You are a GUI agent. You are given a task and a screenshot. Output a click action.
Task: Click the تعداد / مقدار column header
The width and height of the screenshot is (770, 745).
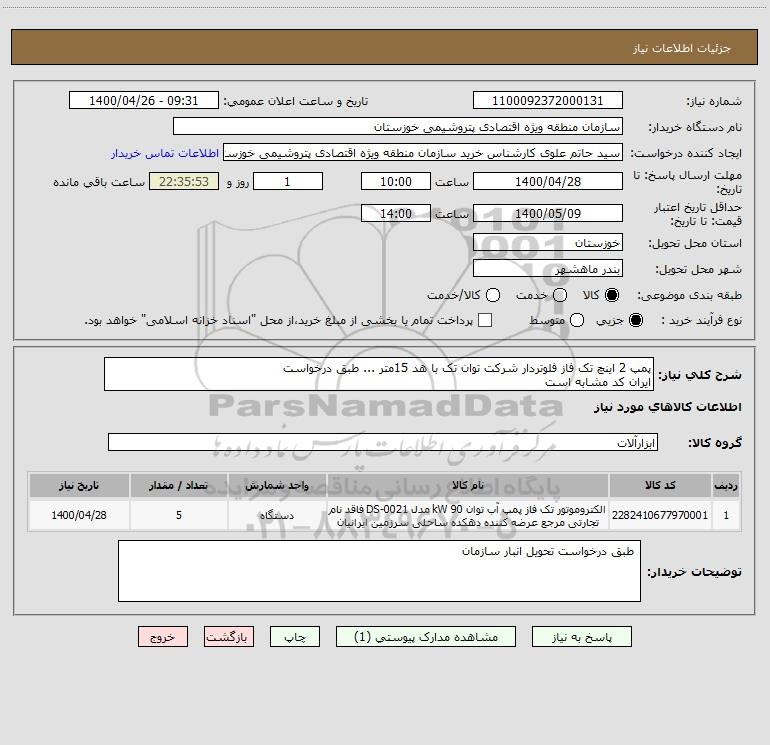179,485
